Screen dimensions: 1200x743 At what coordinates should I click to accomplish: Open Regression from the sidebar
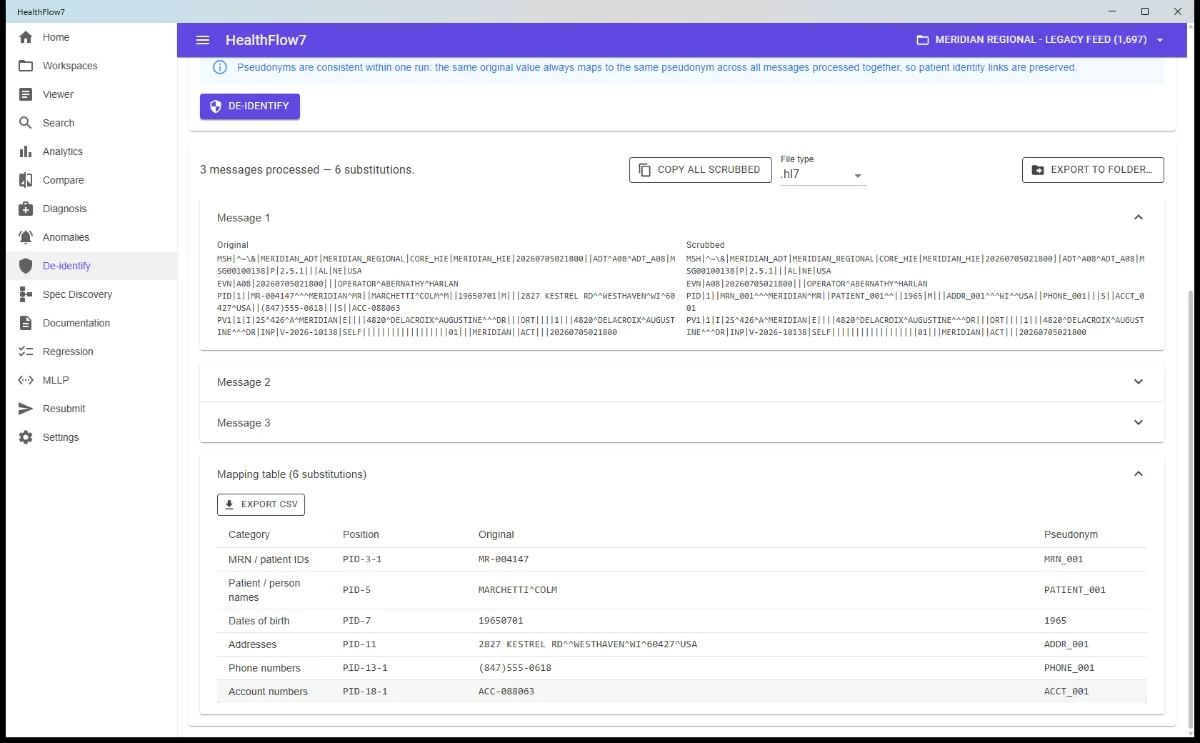click(x=68, y=352)
